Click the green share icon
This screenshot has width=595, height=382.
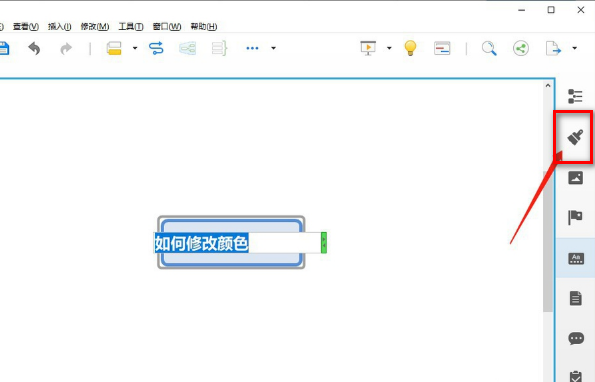[x=521, y=48]
